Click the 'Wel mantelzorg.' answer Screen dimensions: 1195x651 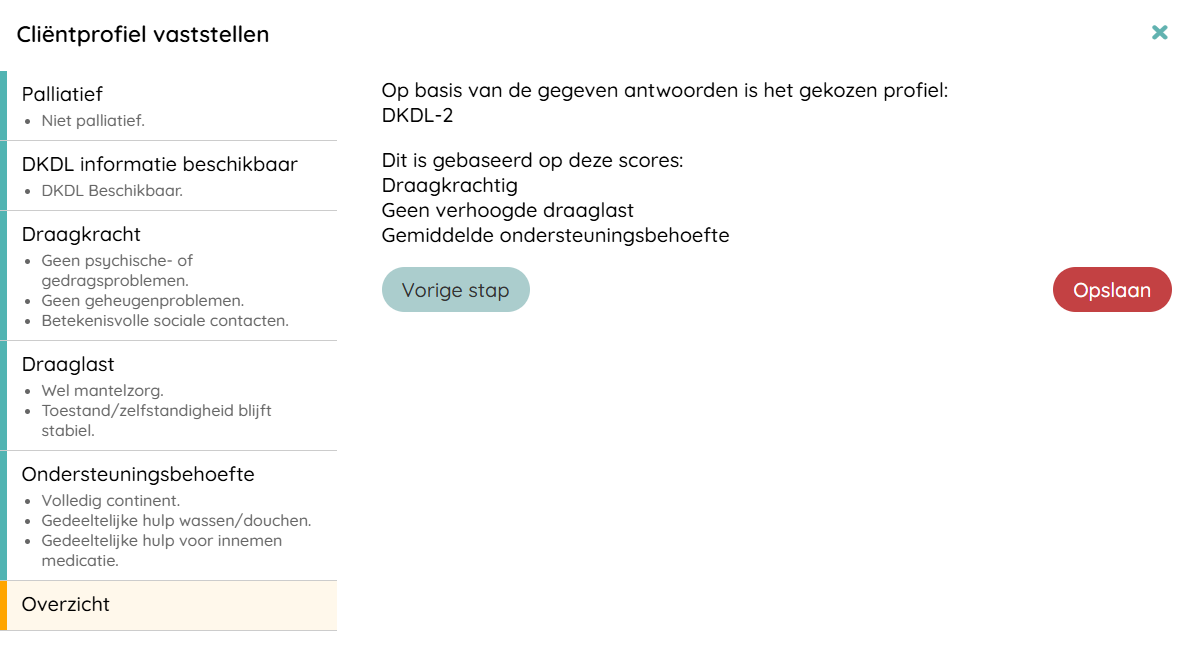pyautogui.click(x=102, y=391)
